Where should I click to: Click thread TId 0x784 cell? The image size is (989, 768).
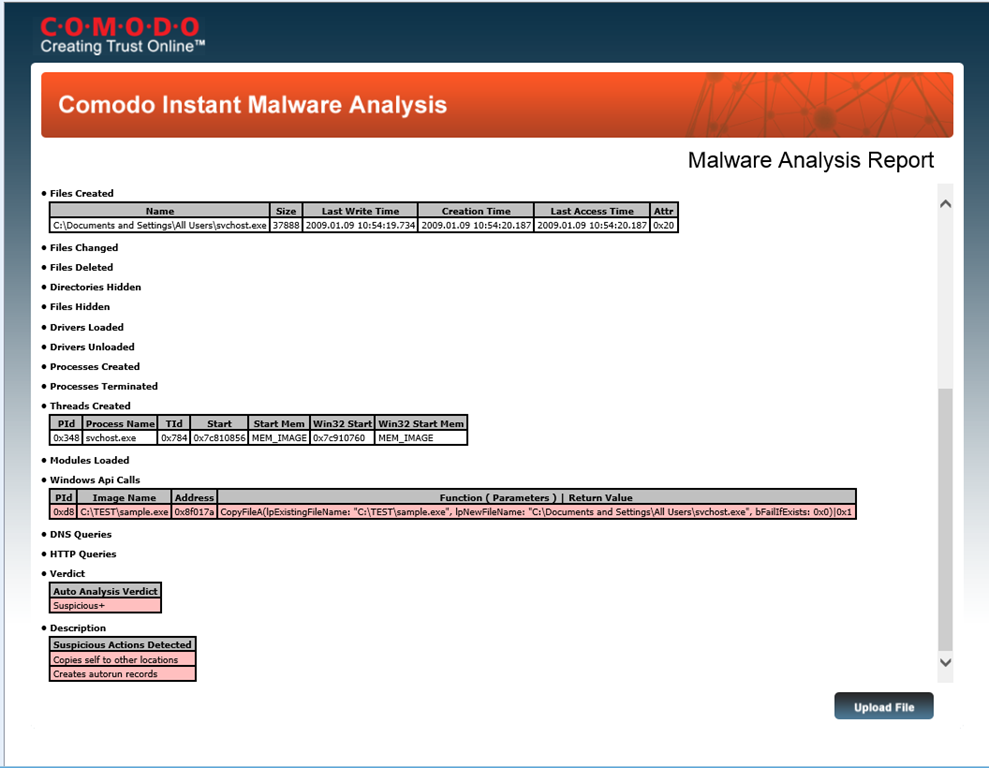(173, 438)
